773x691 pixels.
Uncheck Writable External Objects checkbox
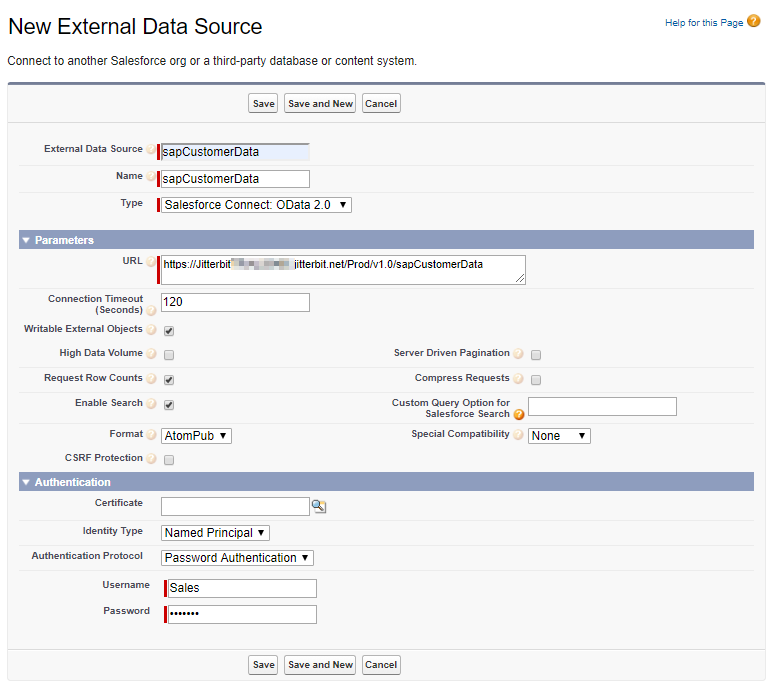[x=169, y=330]
